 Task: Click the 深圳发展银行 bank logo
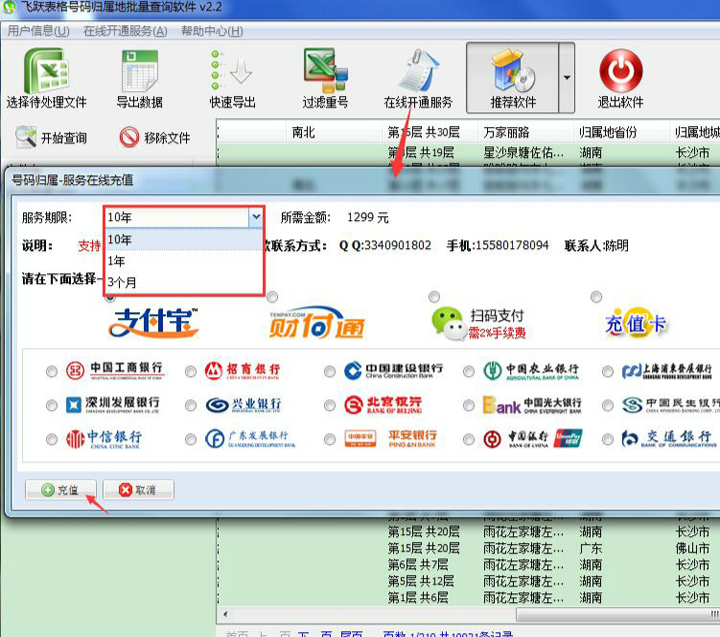[112, 405]
